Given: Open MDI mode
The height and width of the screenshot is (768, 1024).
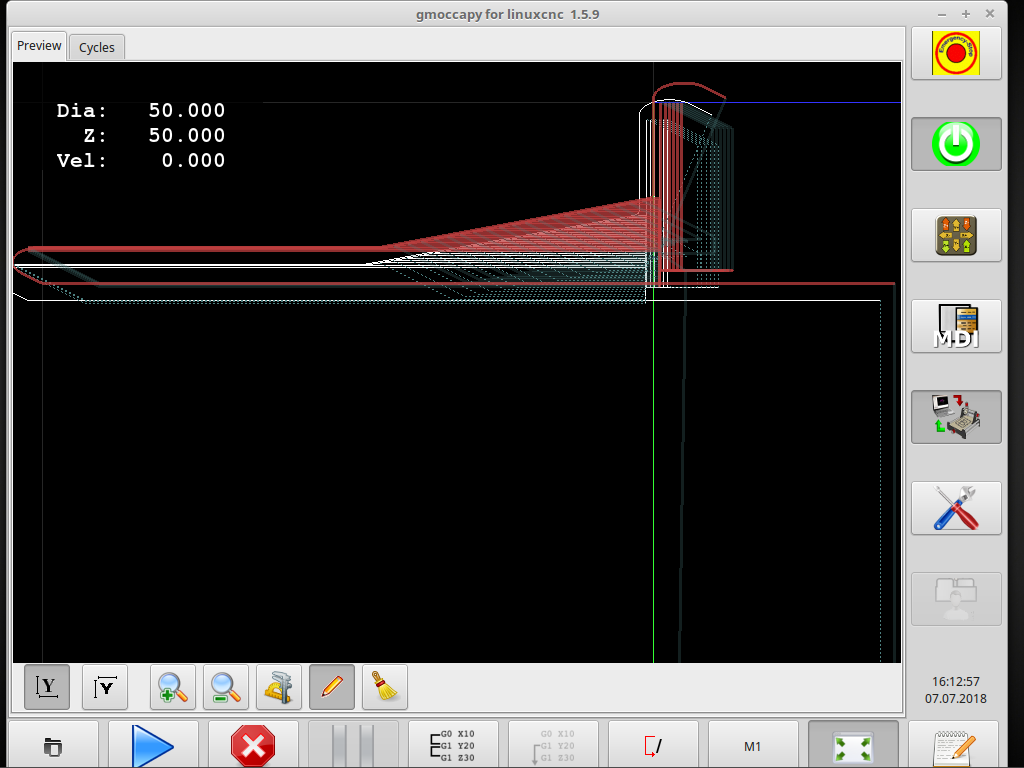Looking at the screenshot, I should pos(956,327).
